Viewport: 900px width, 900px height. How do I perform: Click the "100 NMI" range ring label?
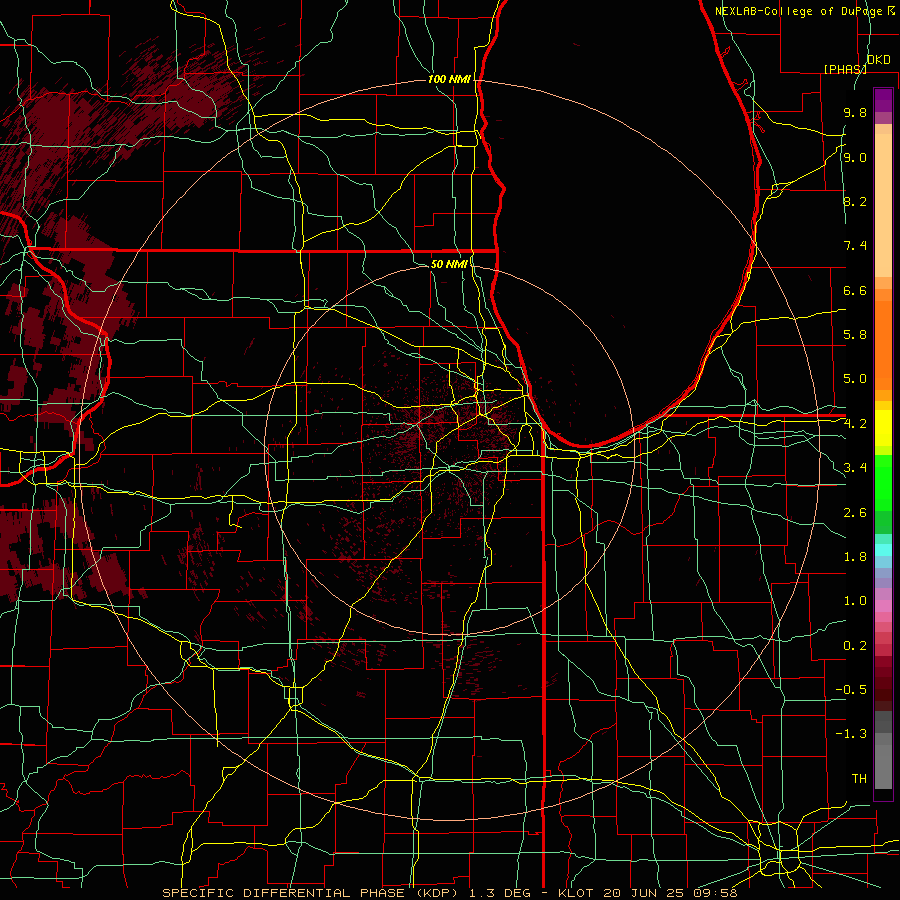point(449,79)
